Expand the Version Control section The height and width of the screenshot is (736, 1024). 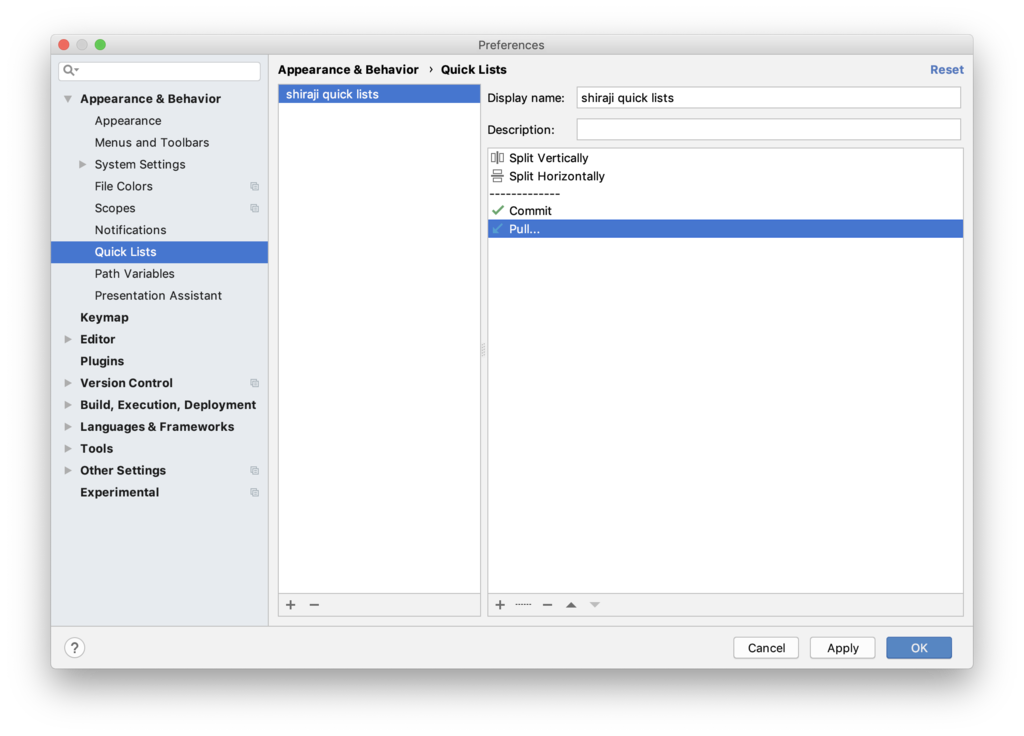68,383
